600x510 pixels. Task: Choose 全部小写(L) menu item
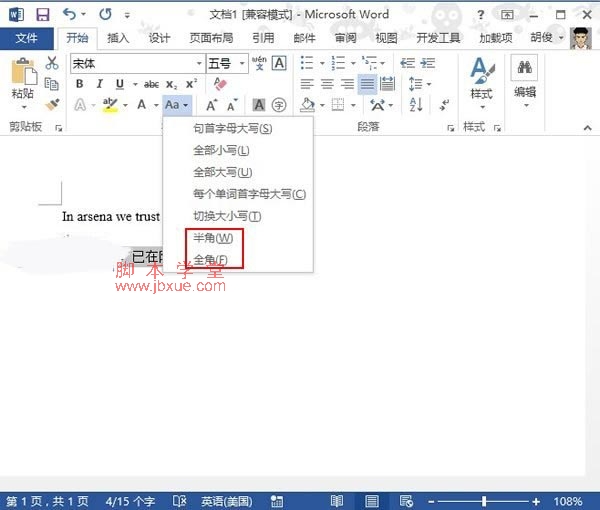[221, 150]
